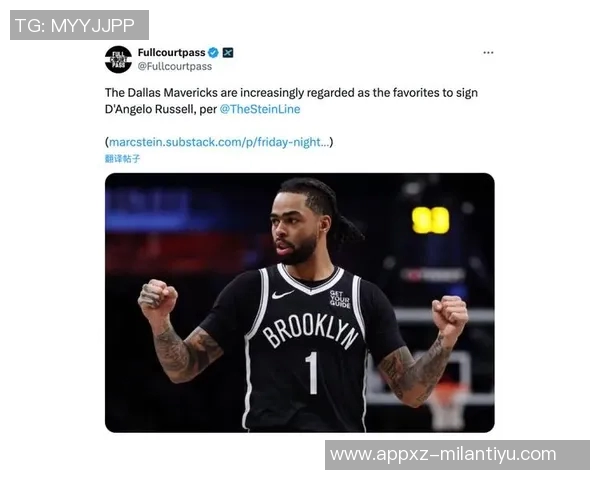Open the @TheSteinLine mention

(x=260, y=109)
